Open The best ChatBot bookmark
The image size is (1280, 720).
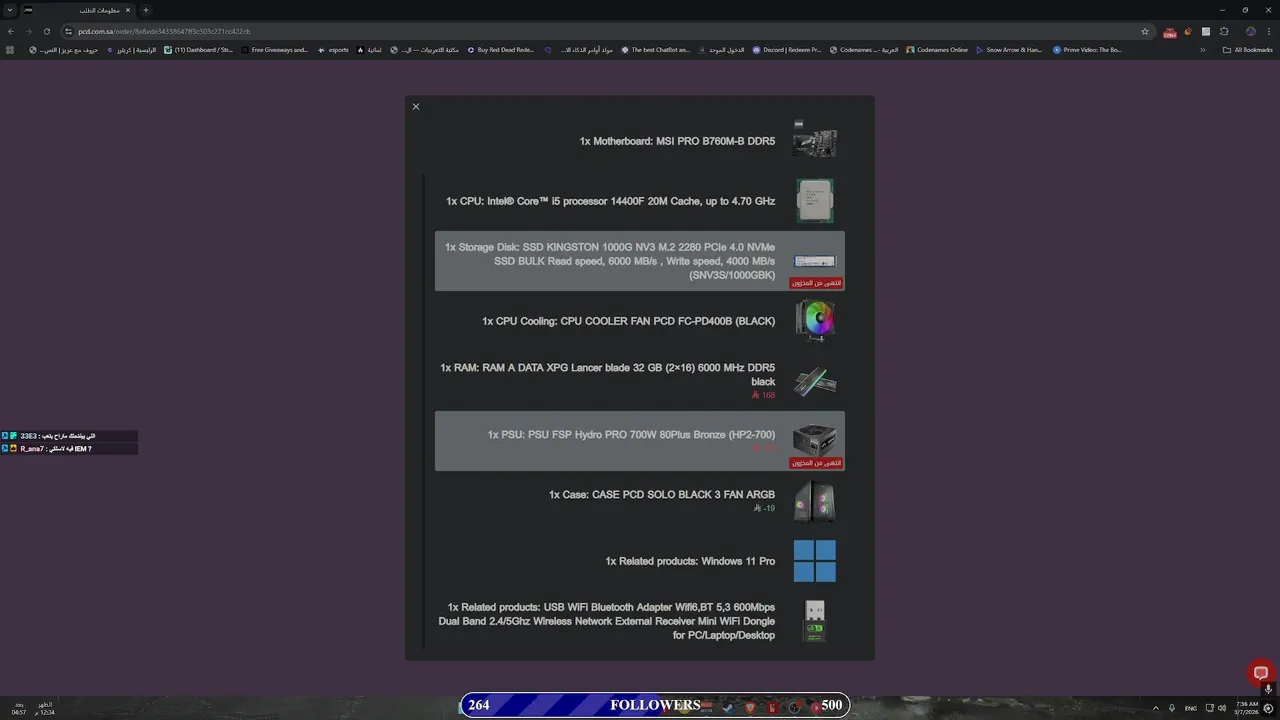click(655, 50)
